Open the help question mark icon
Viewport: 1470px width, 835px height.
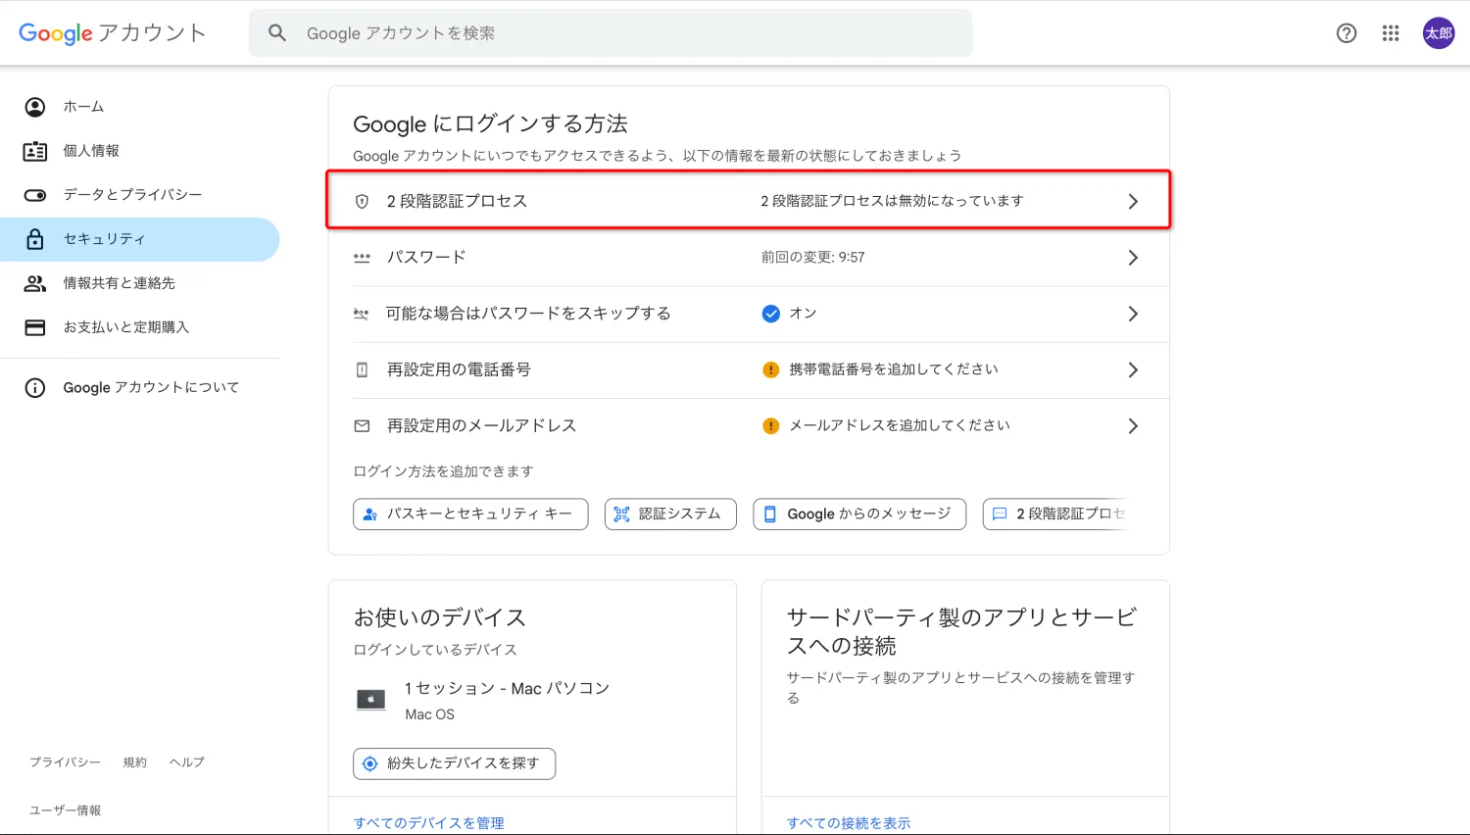[1346, 33]
